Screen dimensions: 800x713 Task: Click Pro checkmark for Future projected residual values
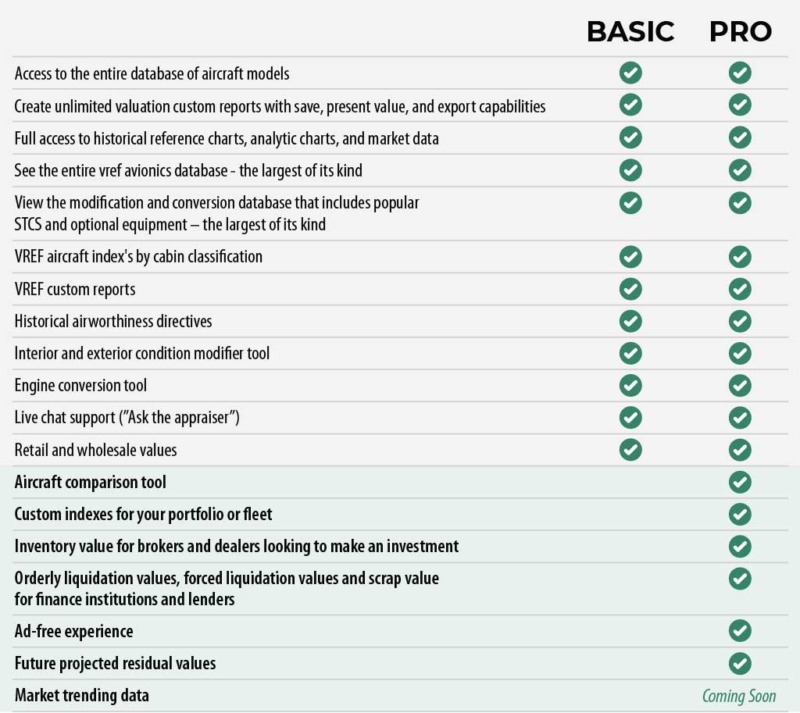point(740,663)
